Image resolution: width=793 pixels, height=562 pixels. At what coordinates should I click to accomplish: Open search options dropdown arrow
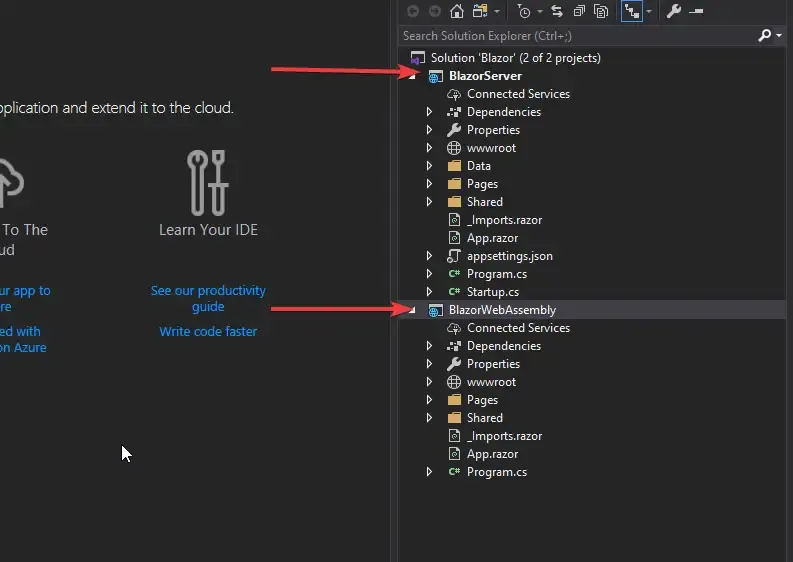pyautogui.click(x=779, y=35)
